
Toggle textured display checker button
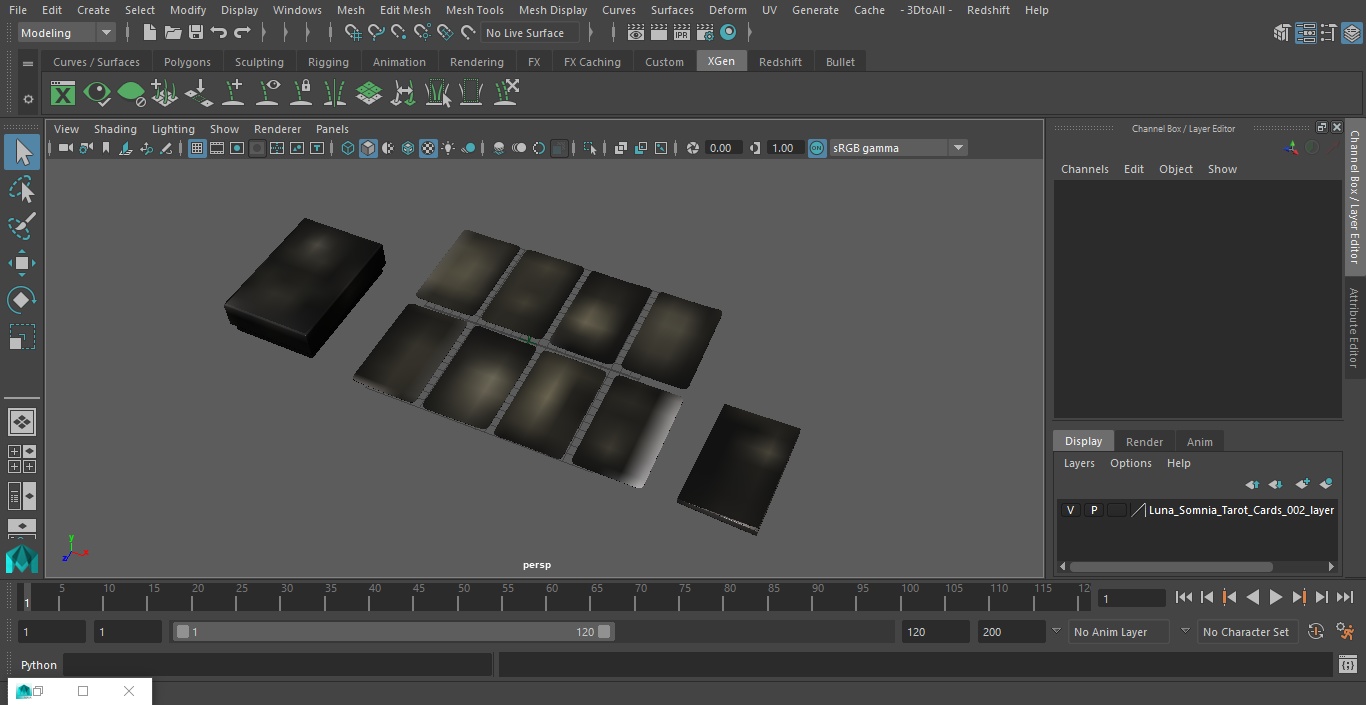(x=428, y=148)
